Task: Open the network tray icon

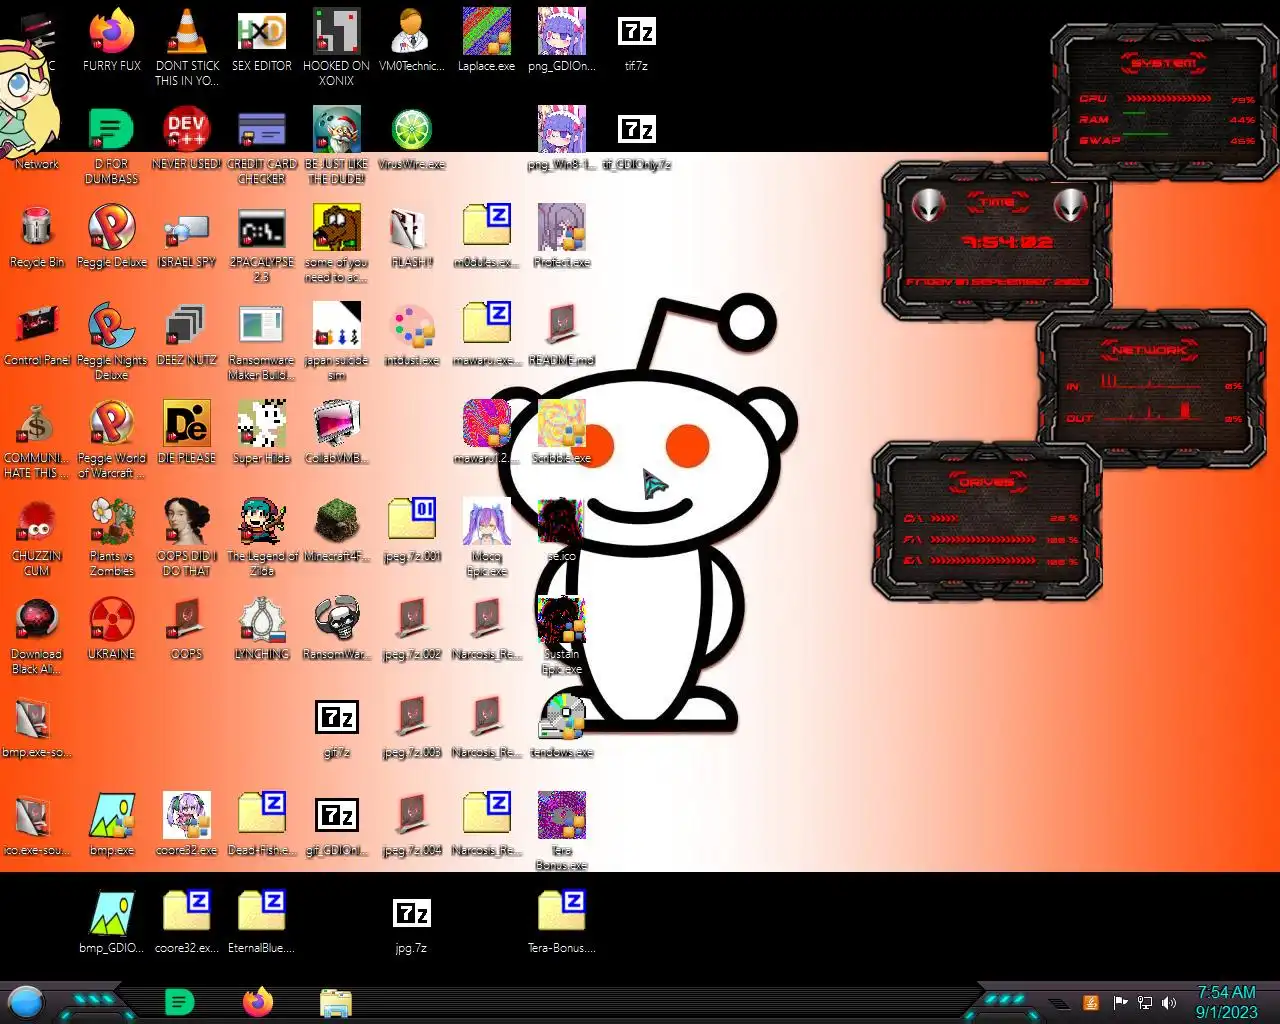Action: [x=1145, y=1003]
